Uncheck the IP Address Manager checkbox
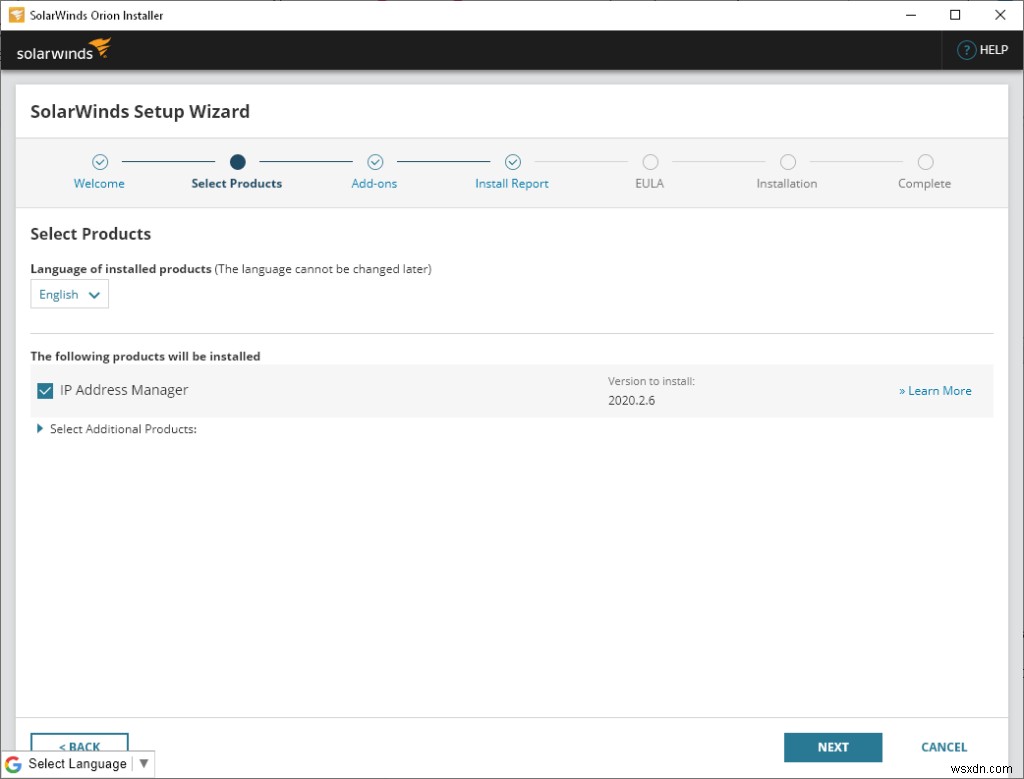 pyautogui.click(x=45, y=391)
